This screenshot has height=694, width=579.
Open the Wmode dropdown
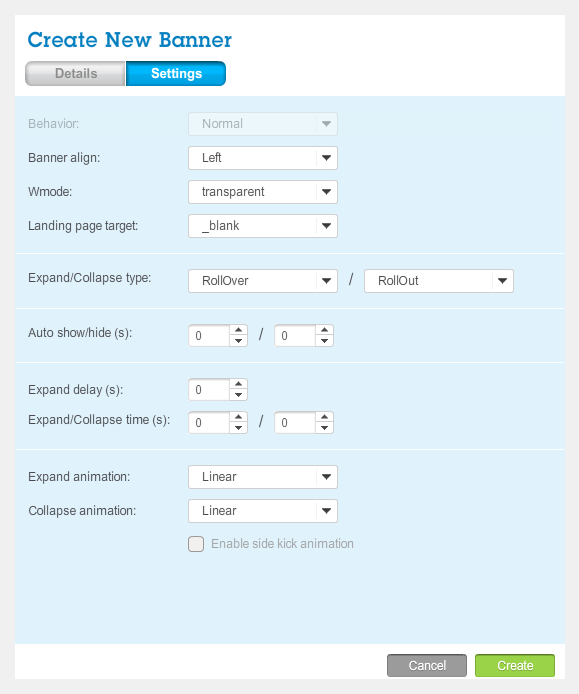263,192
